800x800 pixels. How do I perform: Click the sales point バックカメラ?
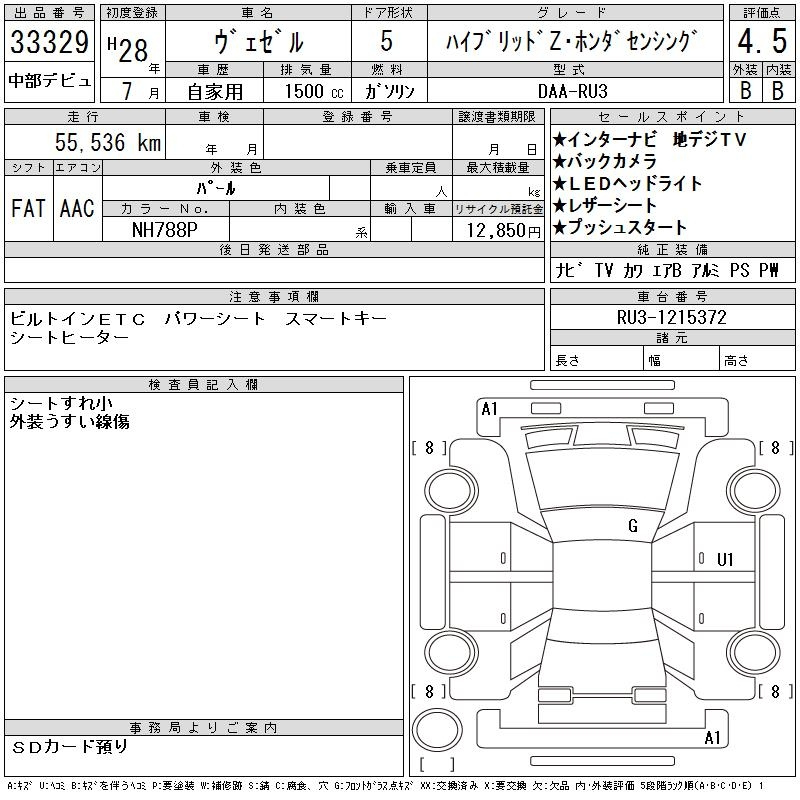tap(605, 161)
